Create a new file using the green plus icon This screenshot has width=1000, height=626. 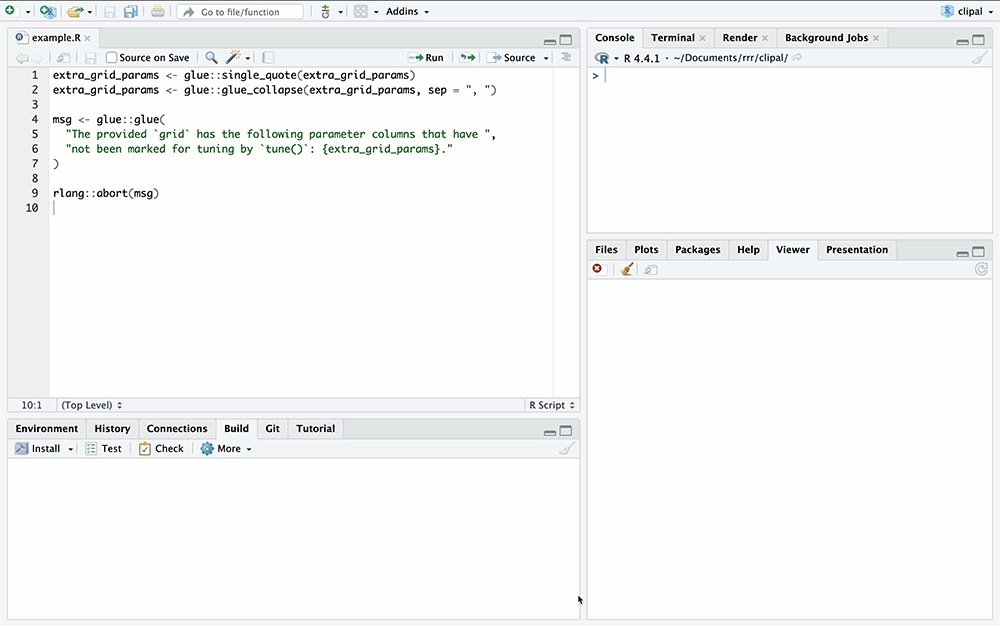(10, 10)
